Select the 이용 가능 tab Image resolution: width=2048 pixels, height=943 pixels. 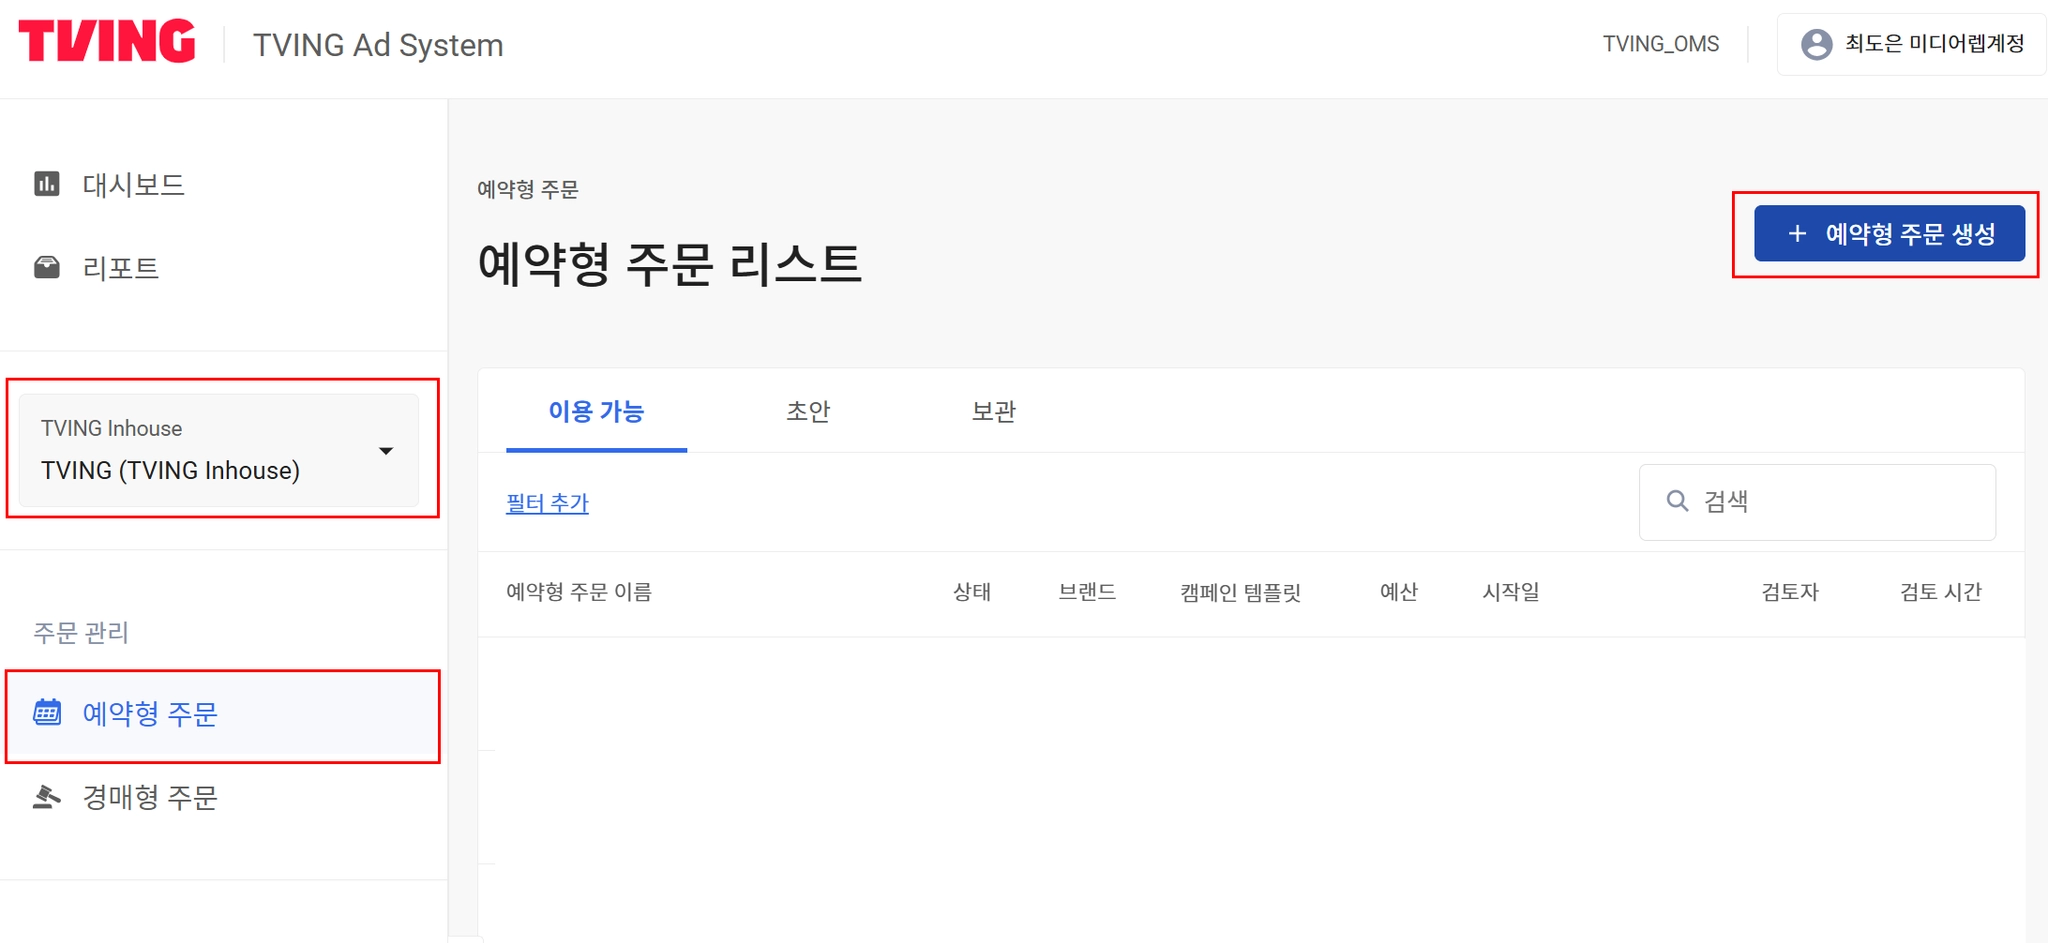click(x=596, y=411)
